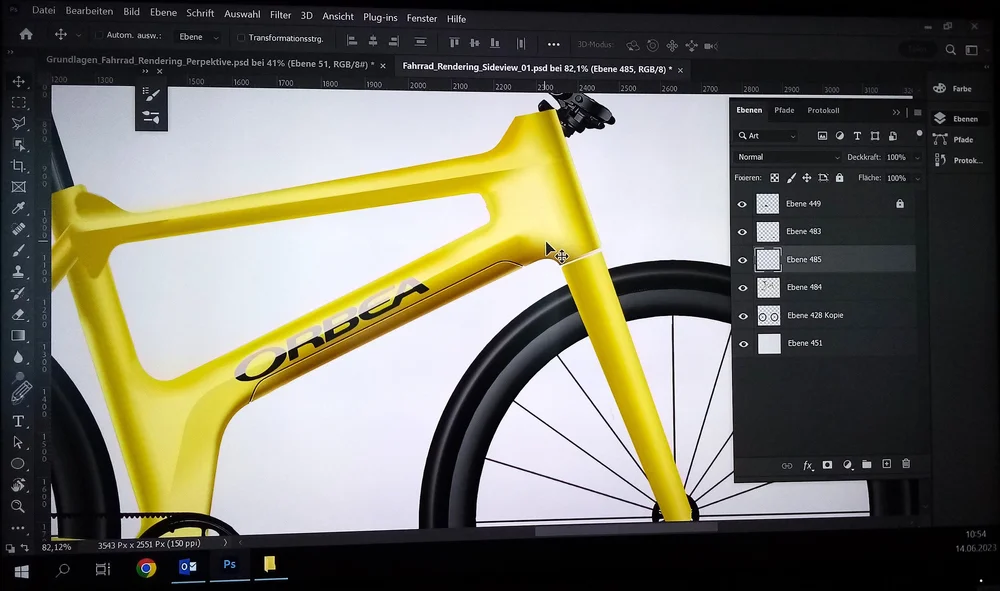Open the collapsed Ebenen panel button
The width and height of the screenshot is (1000, 591).
[957, 119]
